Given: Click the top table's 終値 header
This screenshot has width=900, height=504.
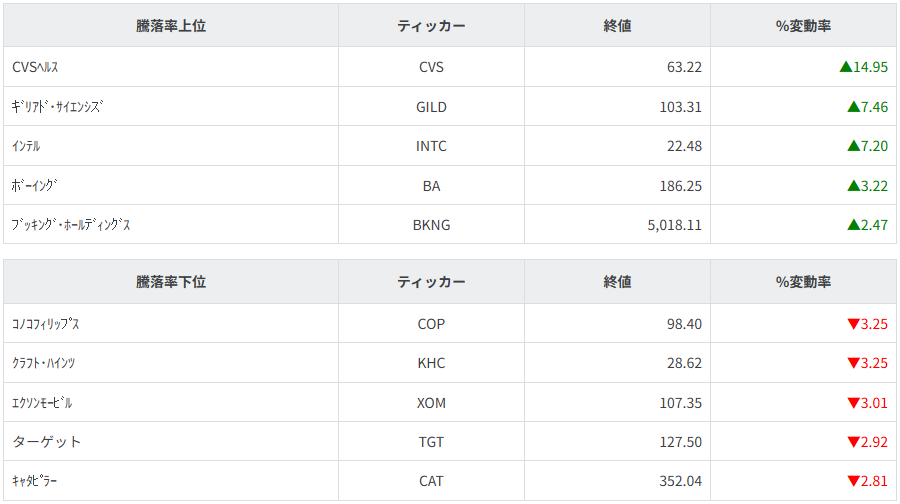Looking at the screenshot, I should 617,26.
